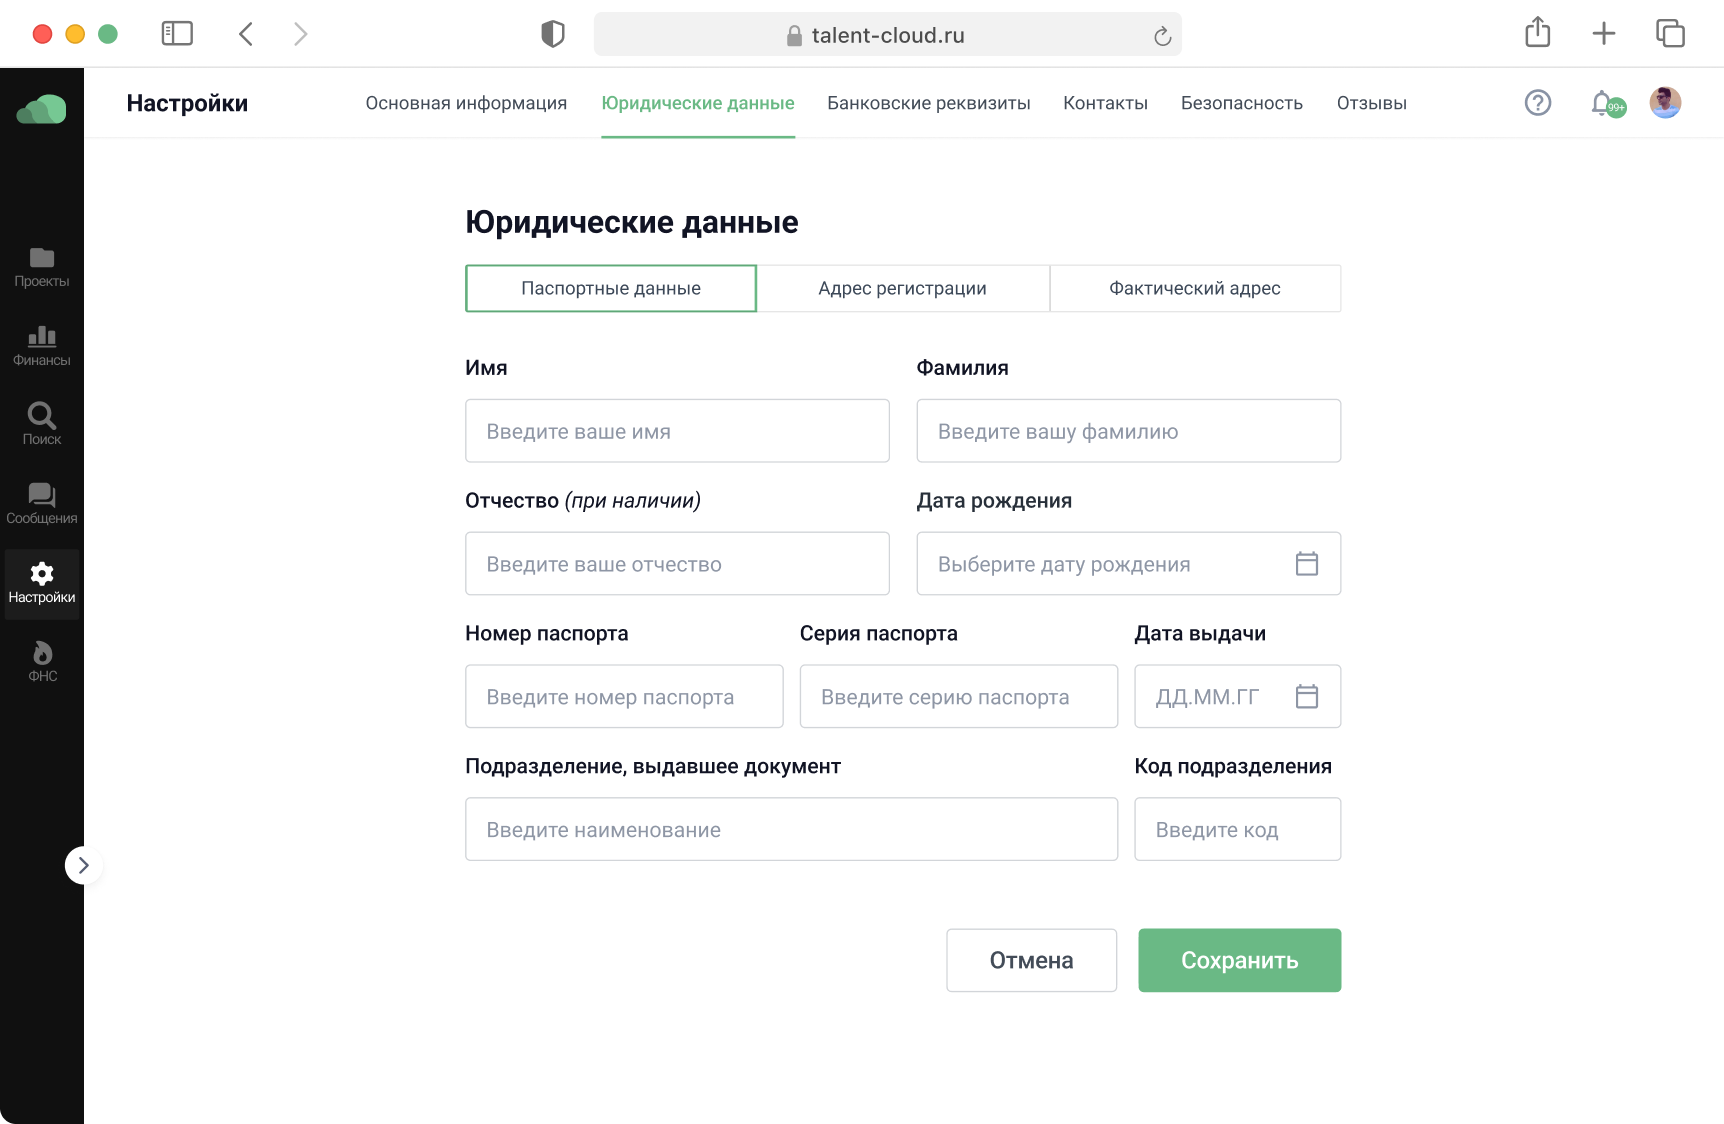Select Фактический адрес segment
Viewport: 1724px width, 1124px height.
coord(1194,288)
